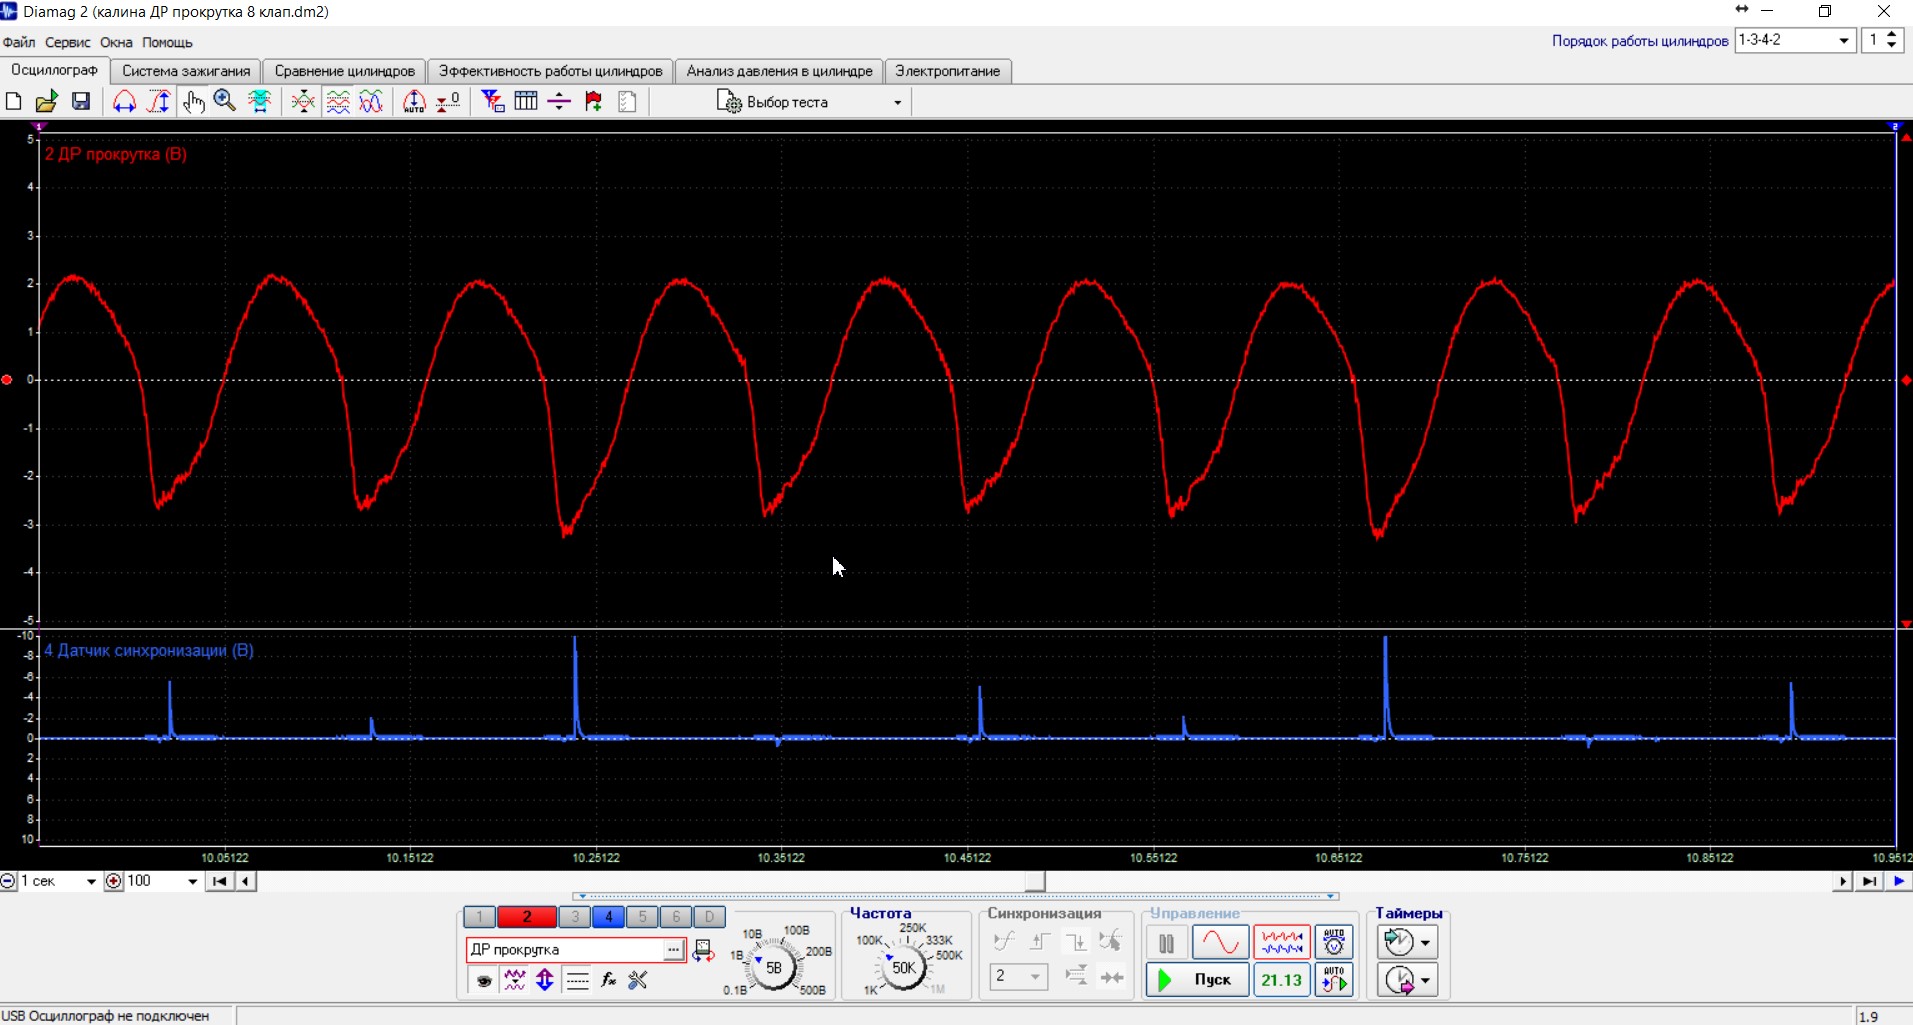1913x1025 pixels.
Task: Open the Файл menu
Action: [19, 42]
